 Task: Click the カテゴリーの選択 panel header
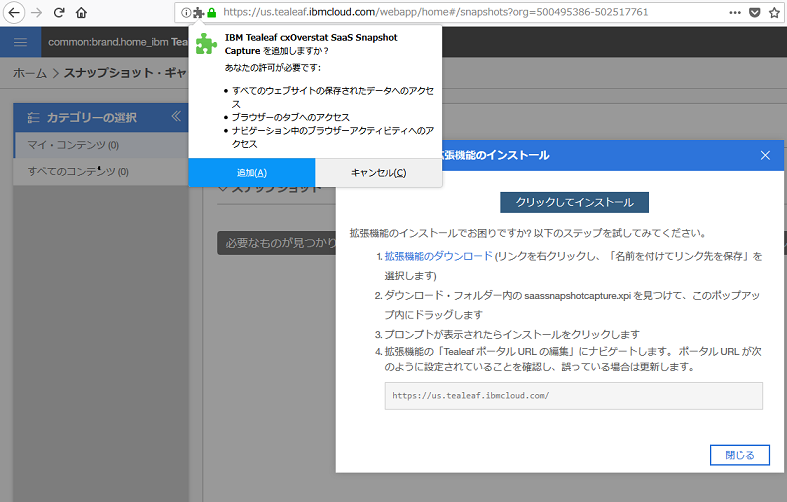click(x=101, y=117)
